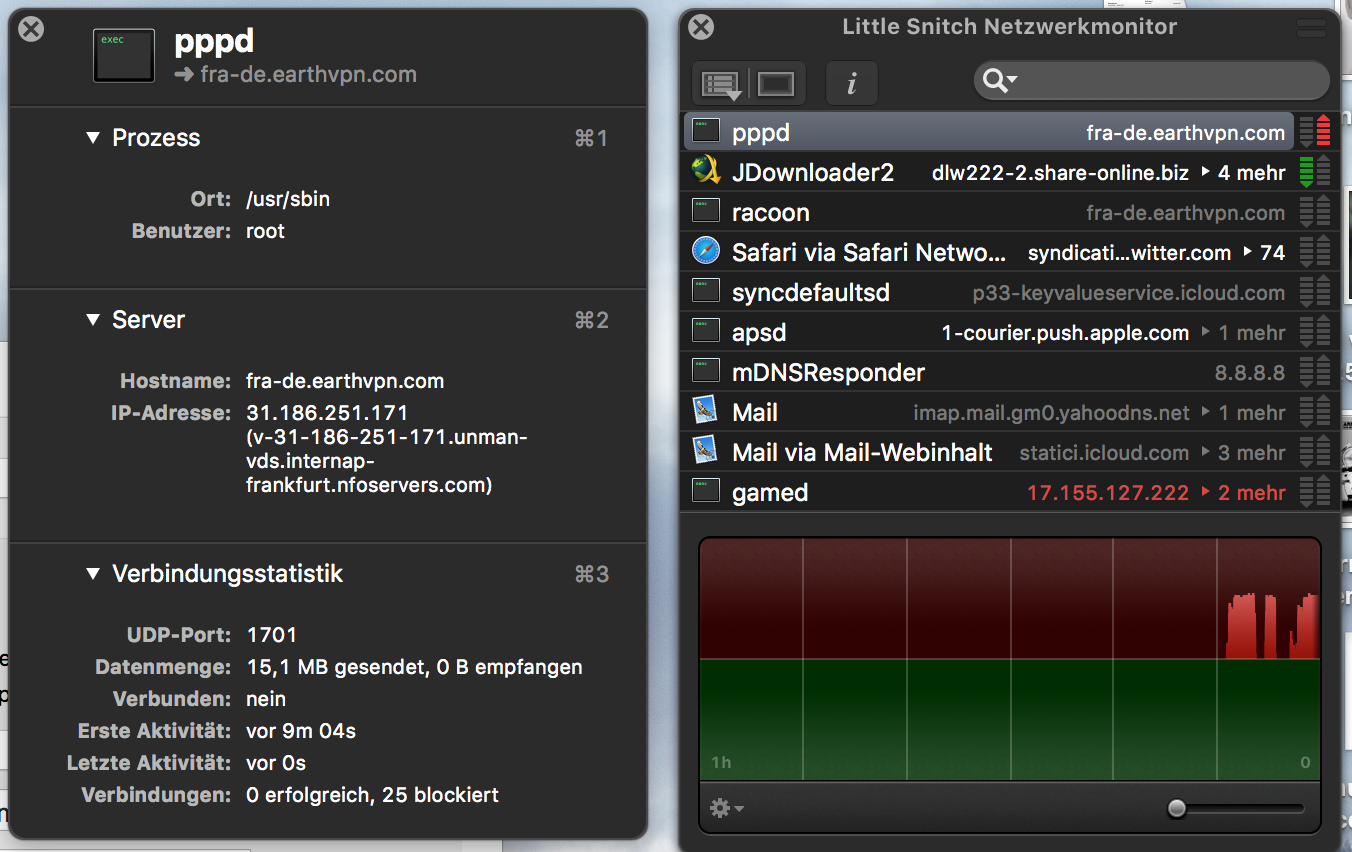
Task: Click the large exec icon in the pppd inspector
Action: point(124,55)
